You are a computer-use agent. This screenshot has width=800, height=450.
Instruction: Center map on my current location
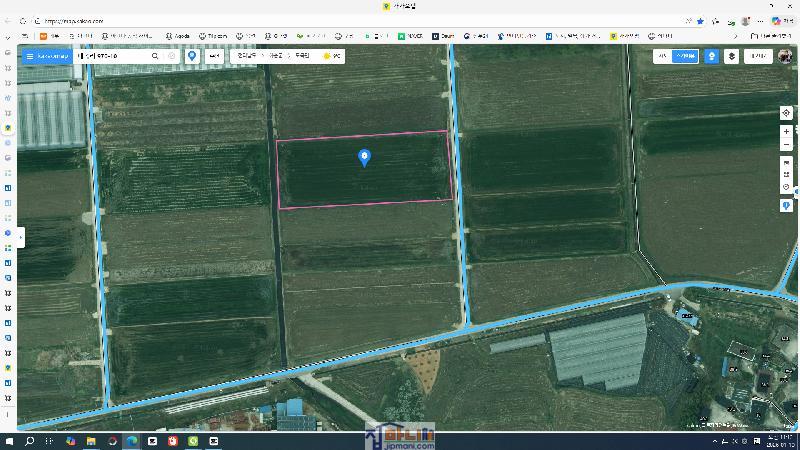click(786, 113)
